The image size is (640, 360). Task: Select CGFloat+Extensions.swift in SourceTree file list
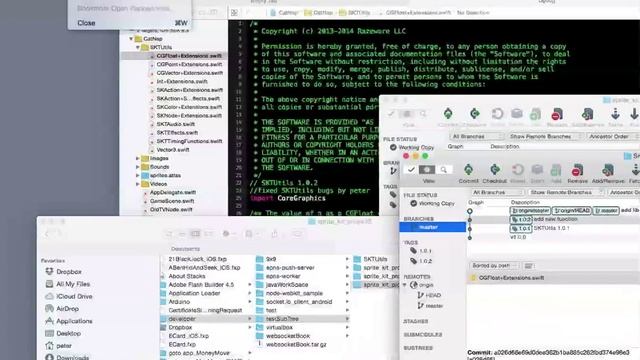tap(553, 278)
